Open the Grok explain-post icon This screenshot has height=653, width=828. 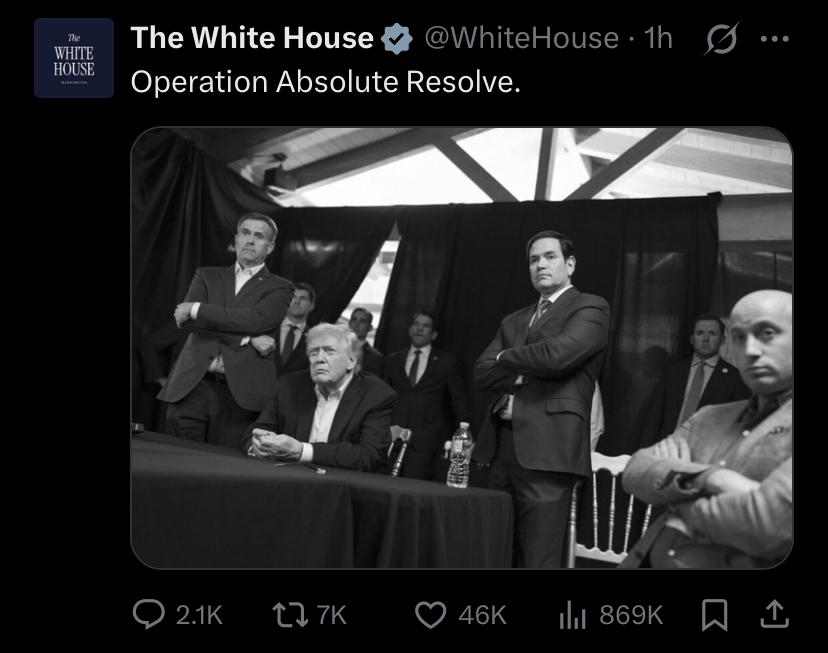(720, 39)
